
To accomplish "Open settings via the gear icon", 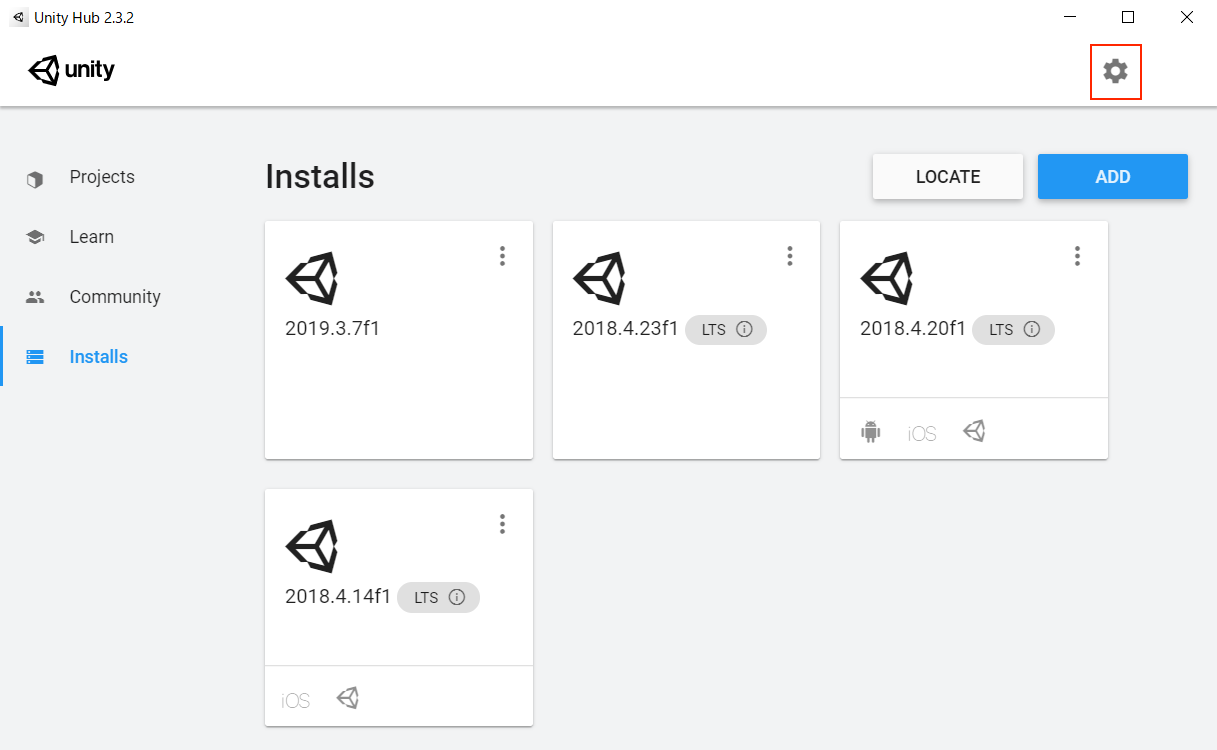I will pyautogui.click(x=1115, y=71).
